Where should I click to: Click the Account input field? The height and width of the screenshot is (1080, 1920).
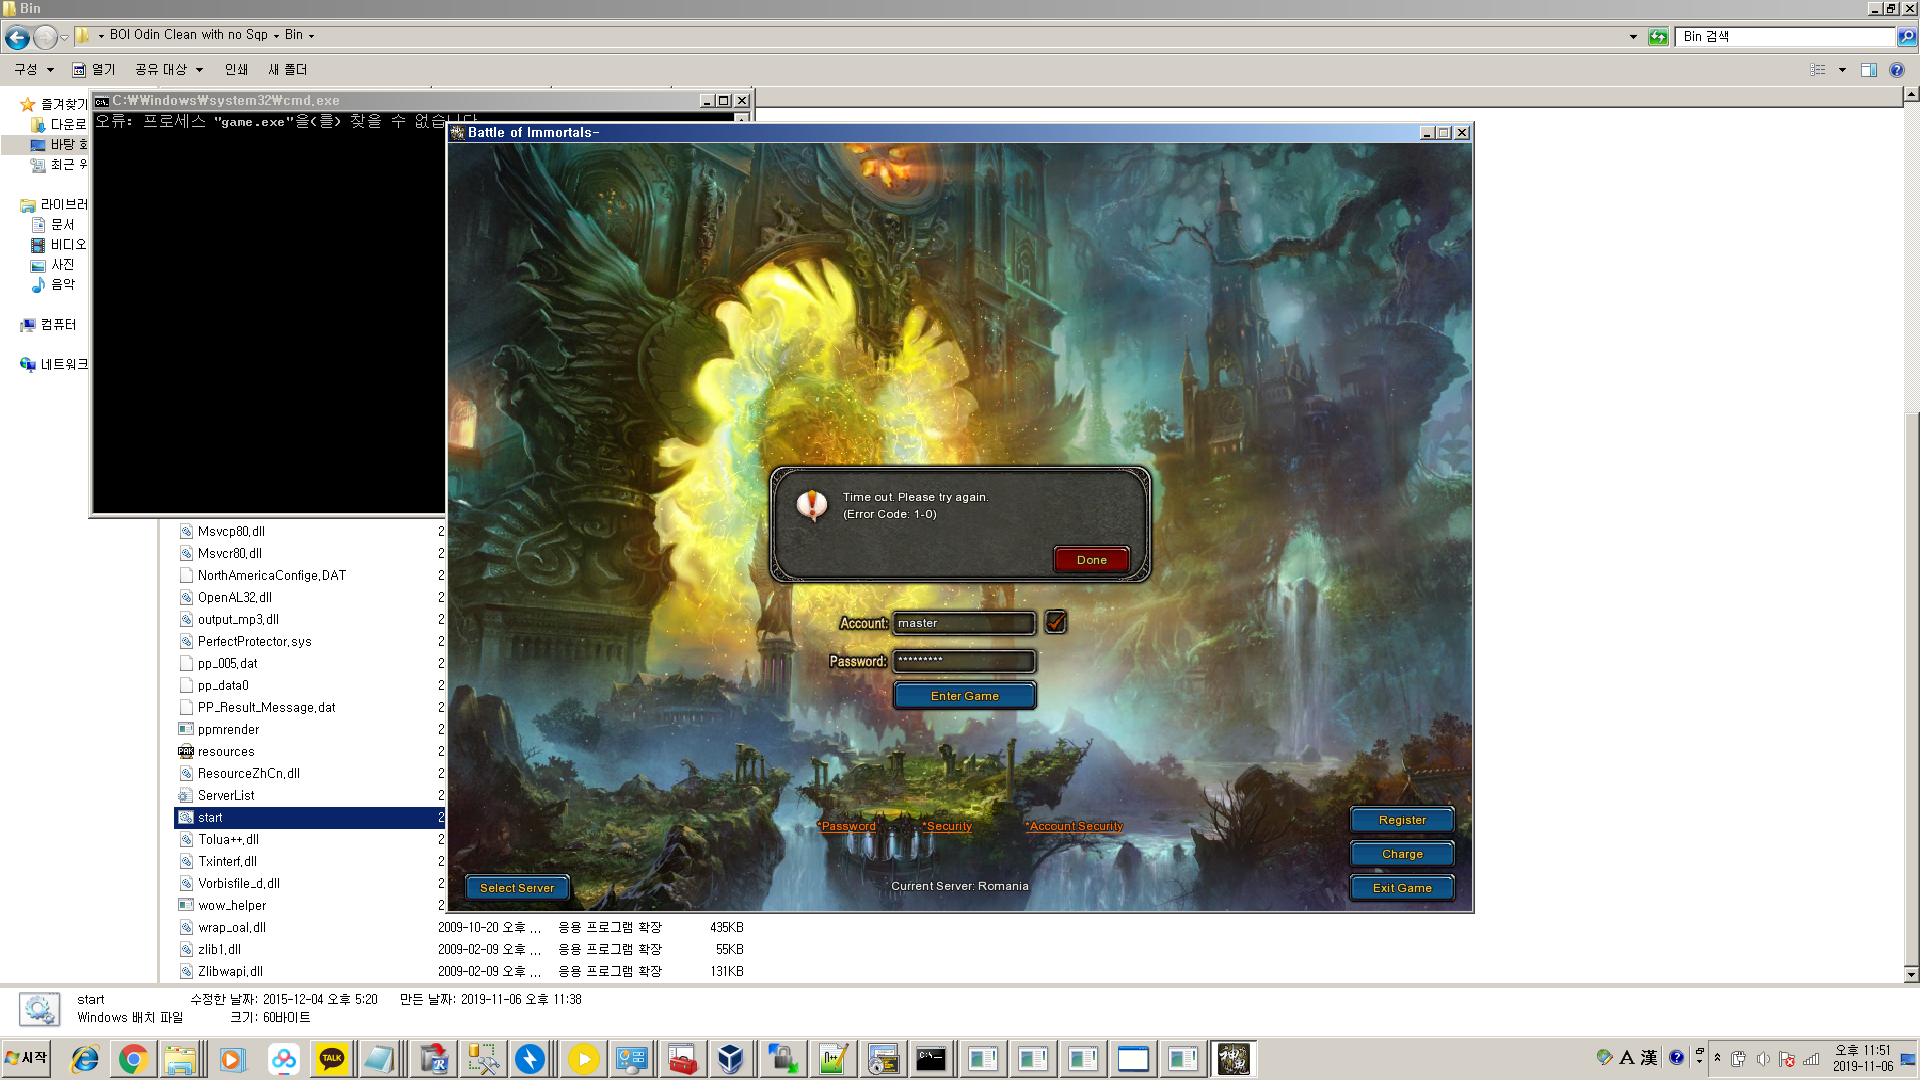pyautogui.click(x=963, y=623)
